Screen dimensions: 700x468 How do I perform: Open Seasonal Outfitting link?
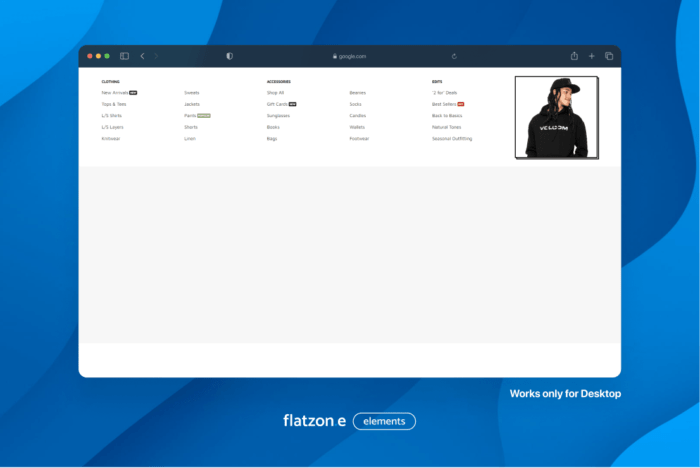452,138
